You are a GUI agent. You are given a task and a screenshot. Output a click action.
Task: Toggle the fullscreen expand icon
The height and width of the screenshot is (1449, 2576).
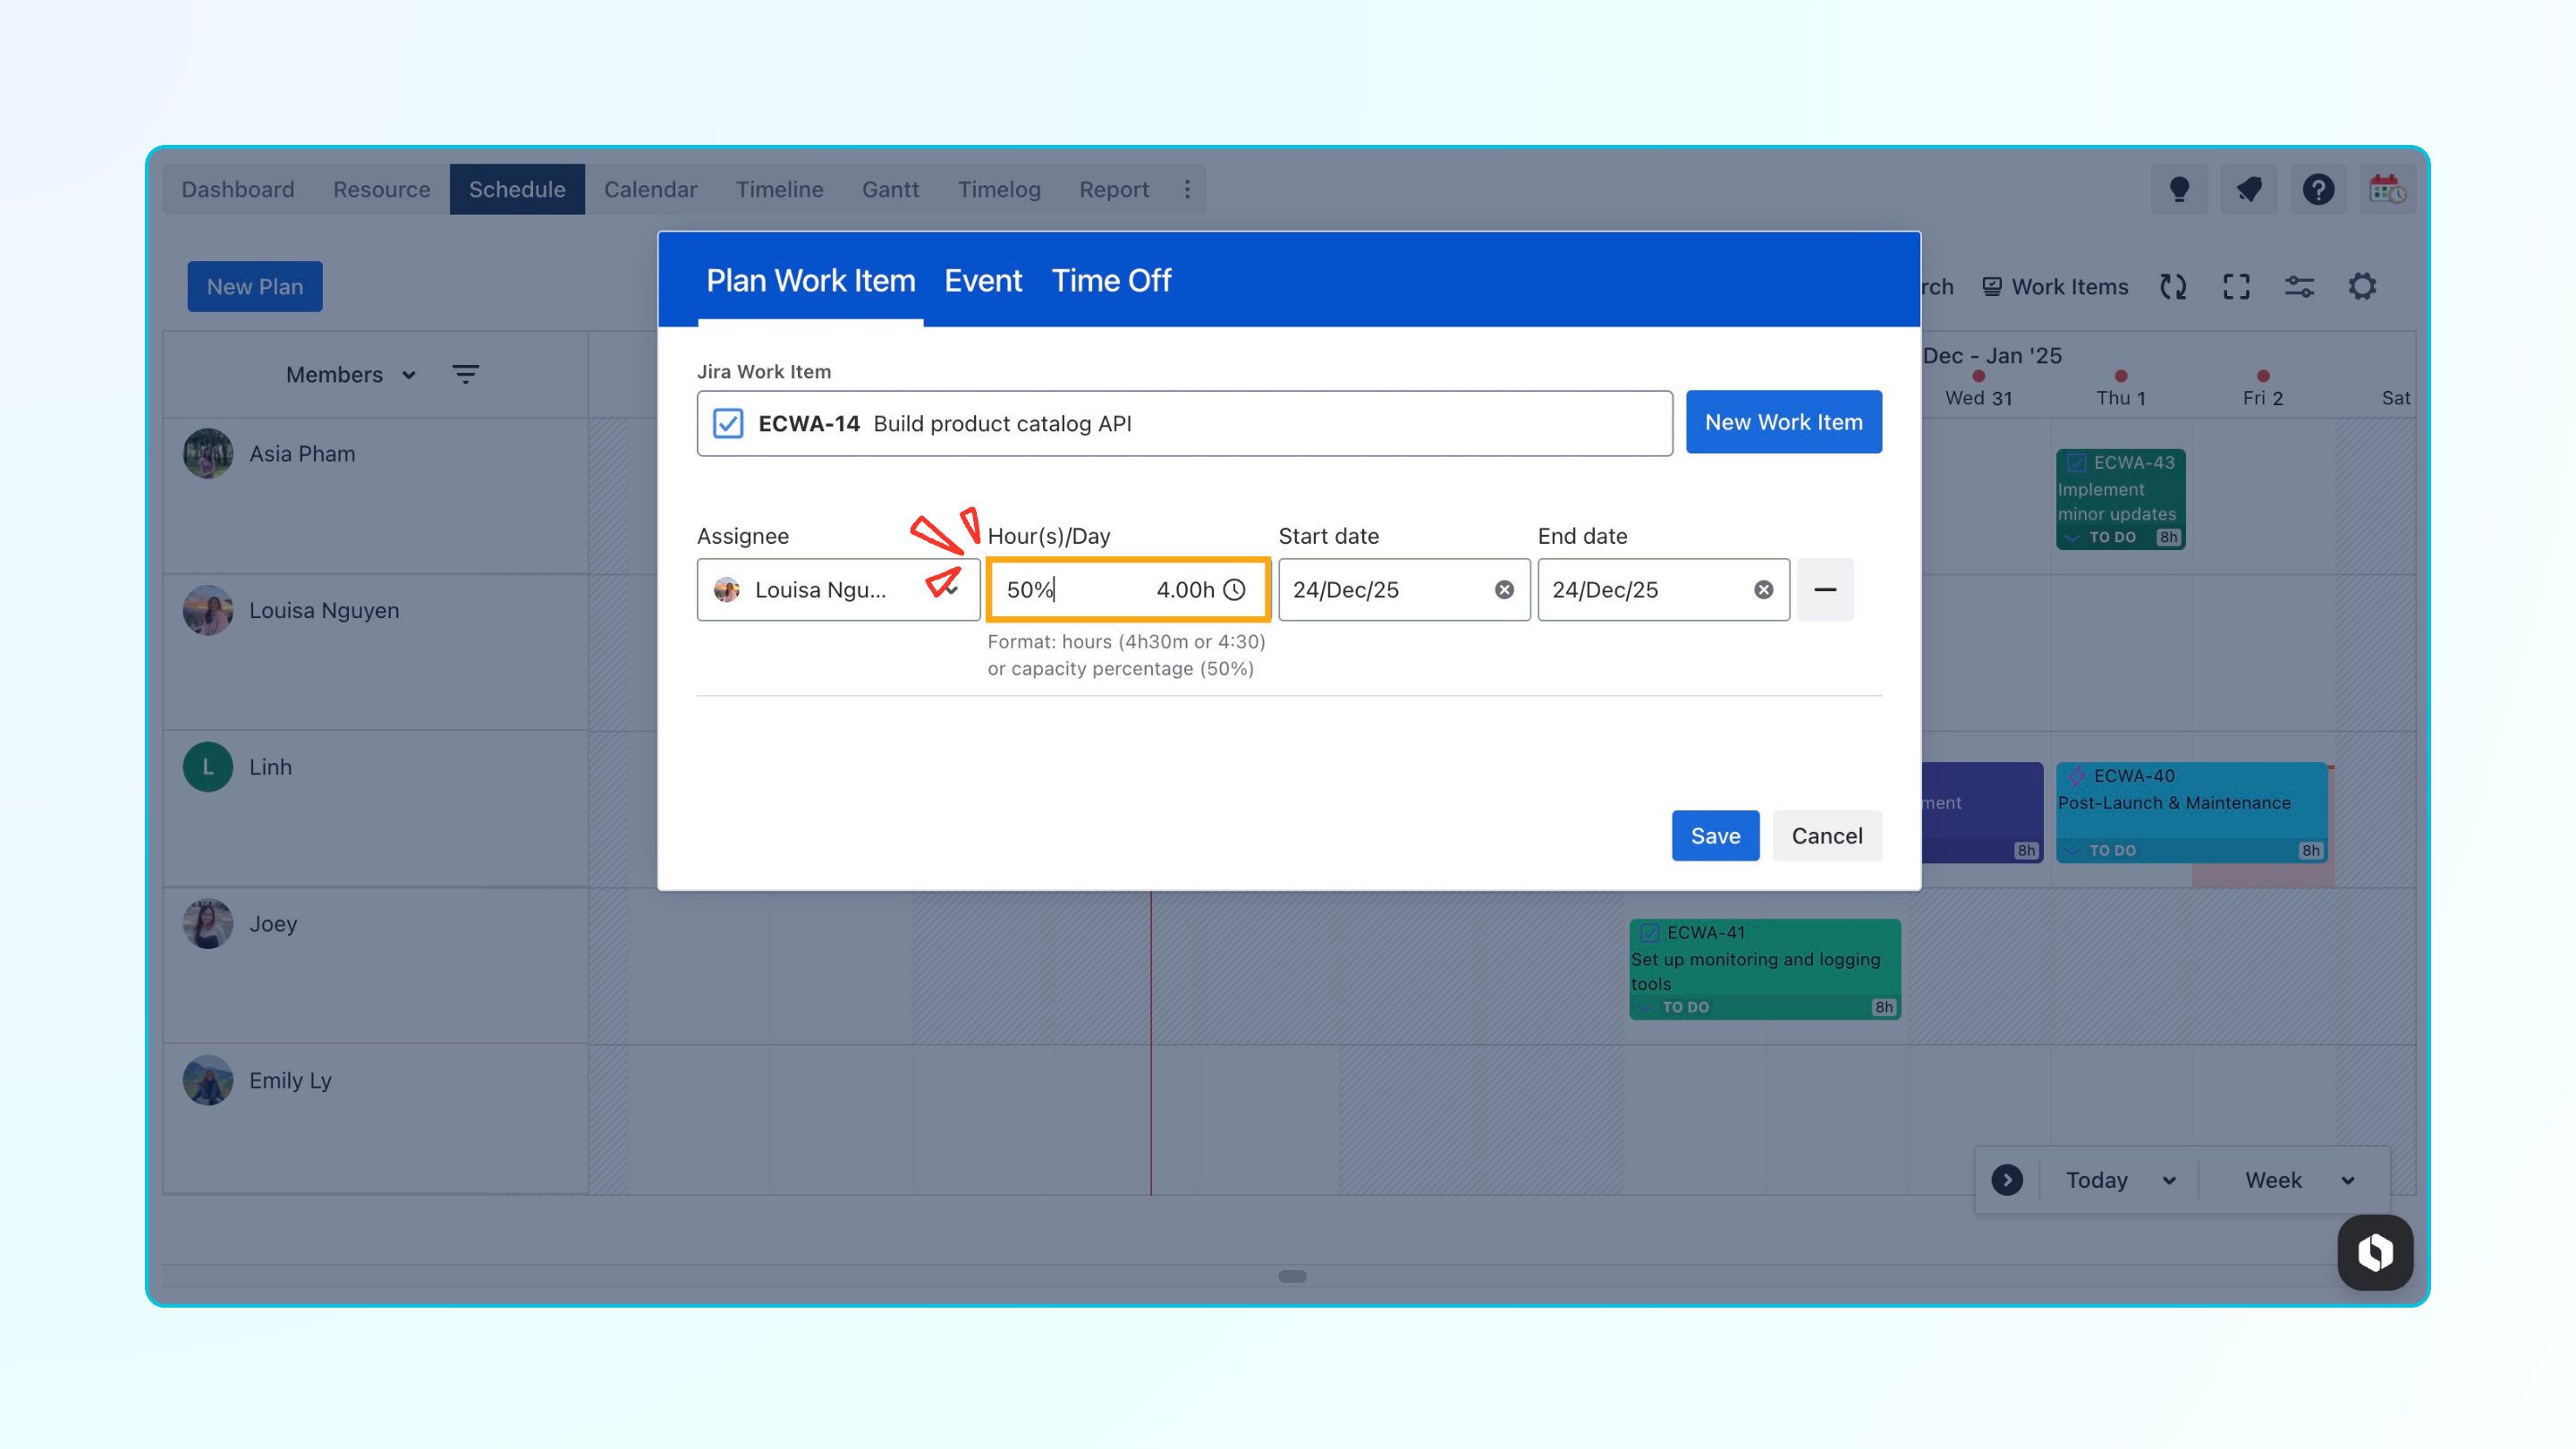(2236, 287)
